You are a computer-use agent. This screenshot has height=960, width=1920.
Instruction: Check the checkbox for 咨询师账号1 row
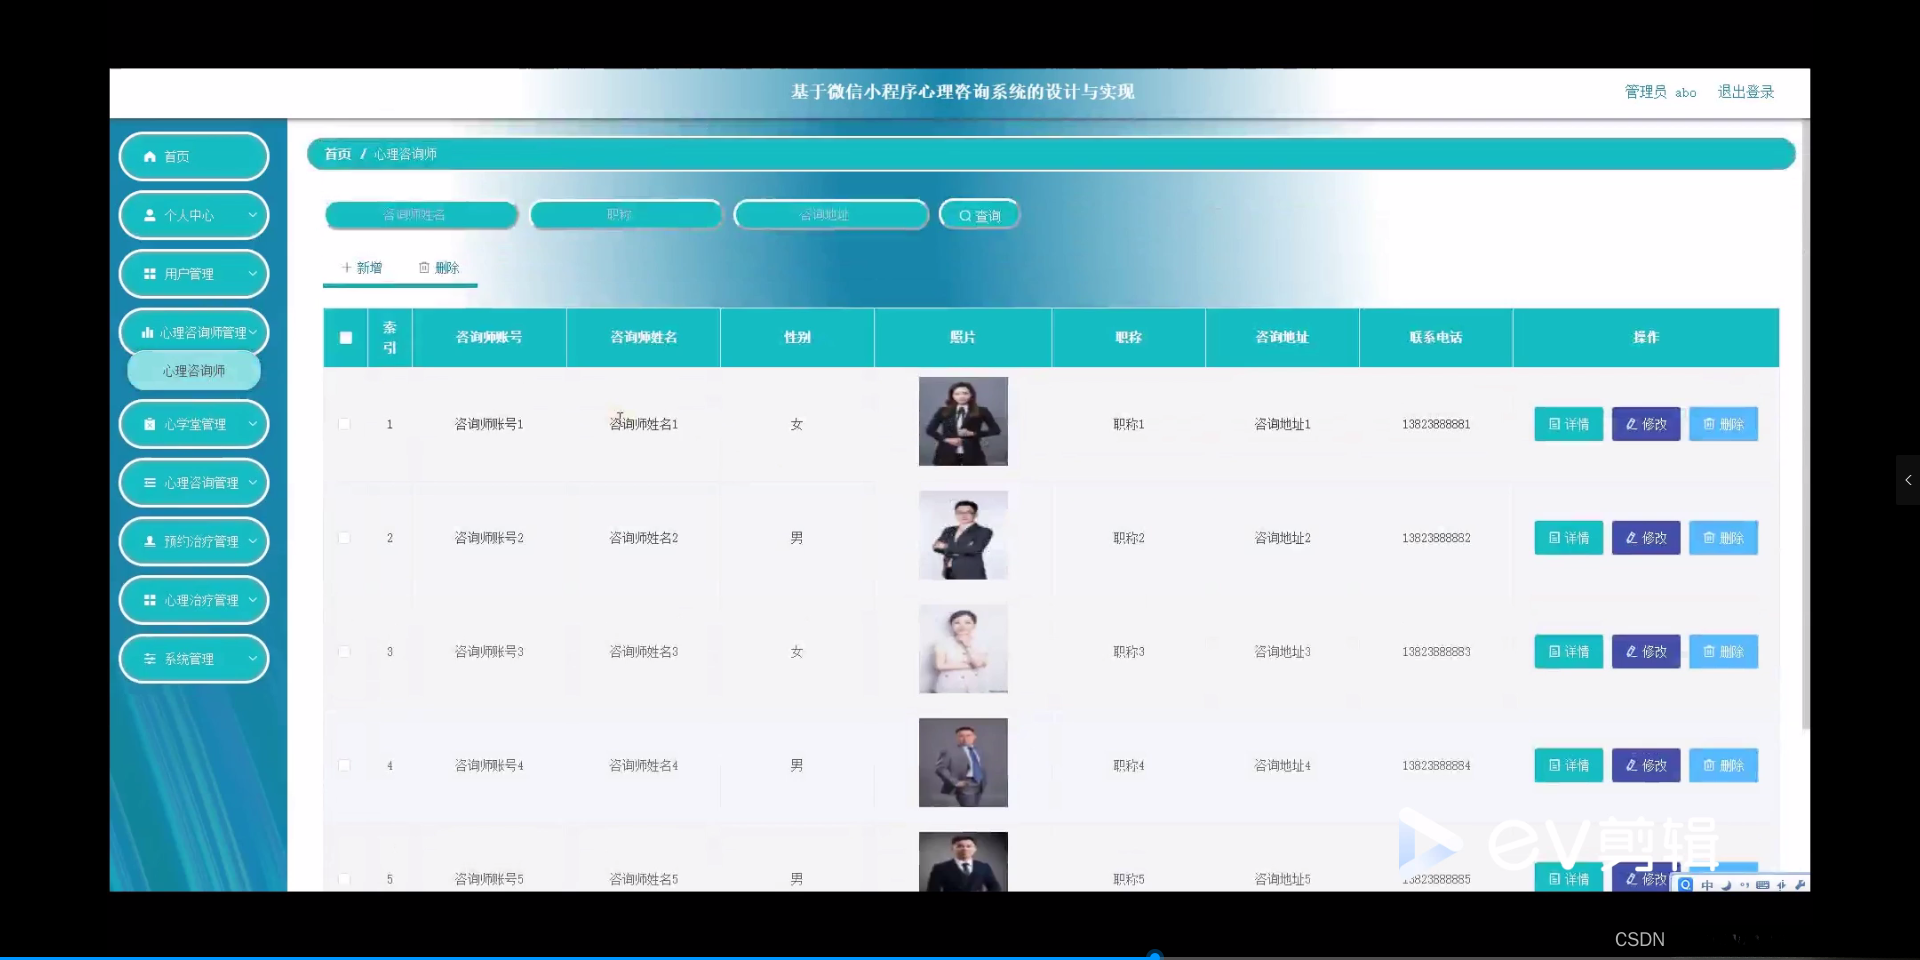point(345,424)
